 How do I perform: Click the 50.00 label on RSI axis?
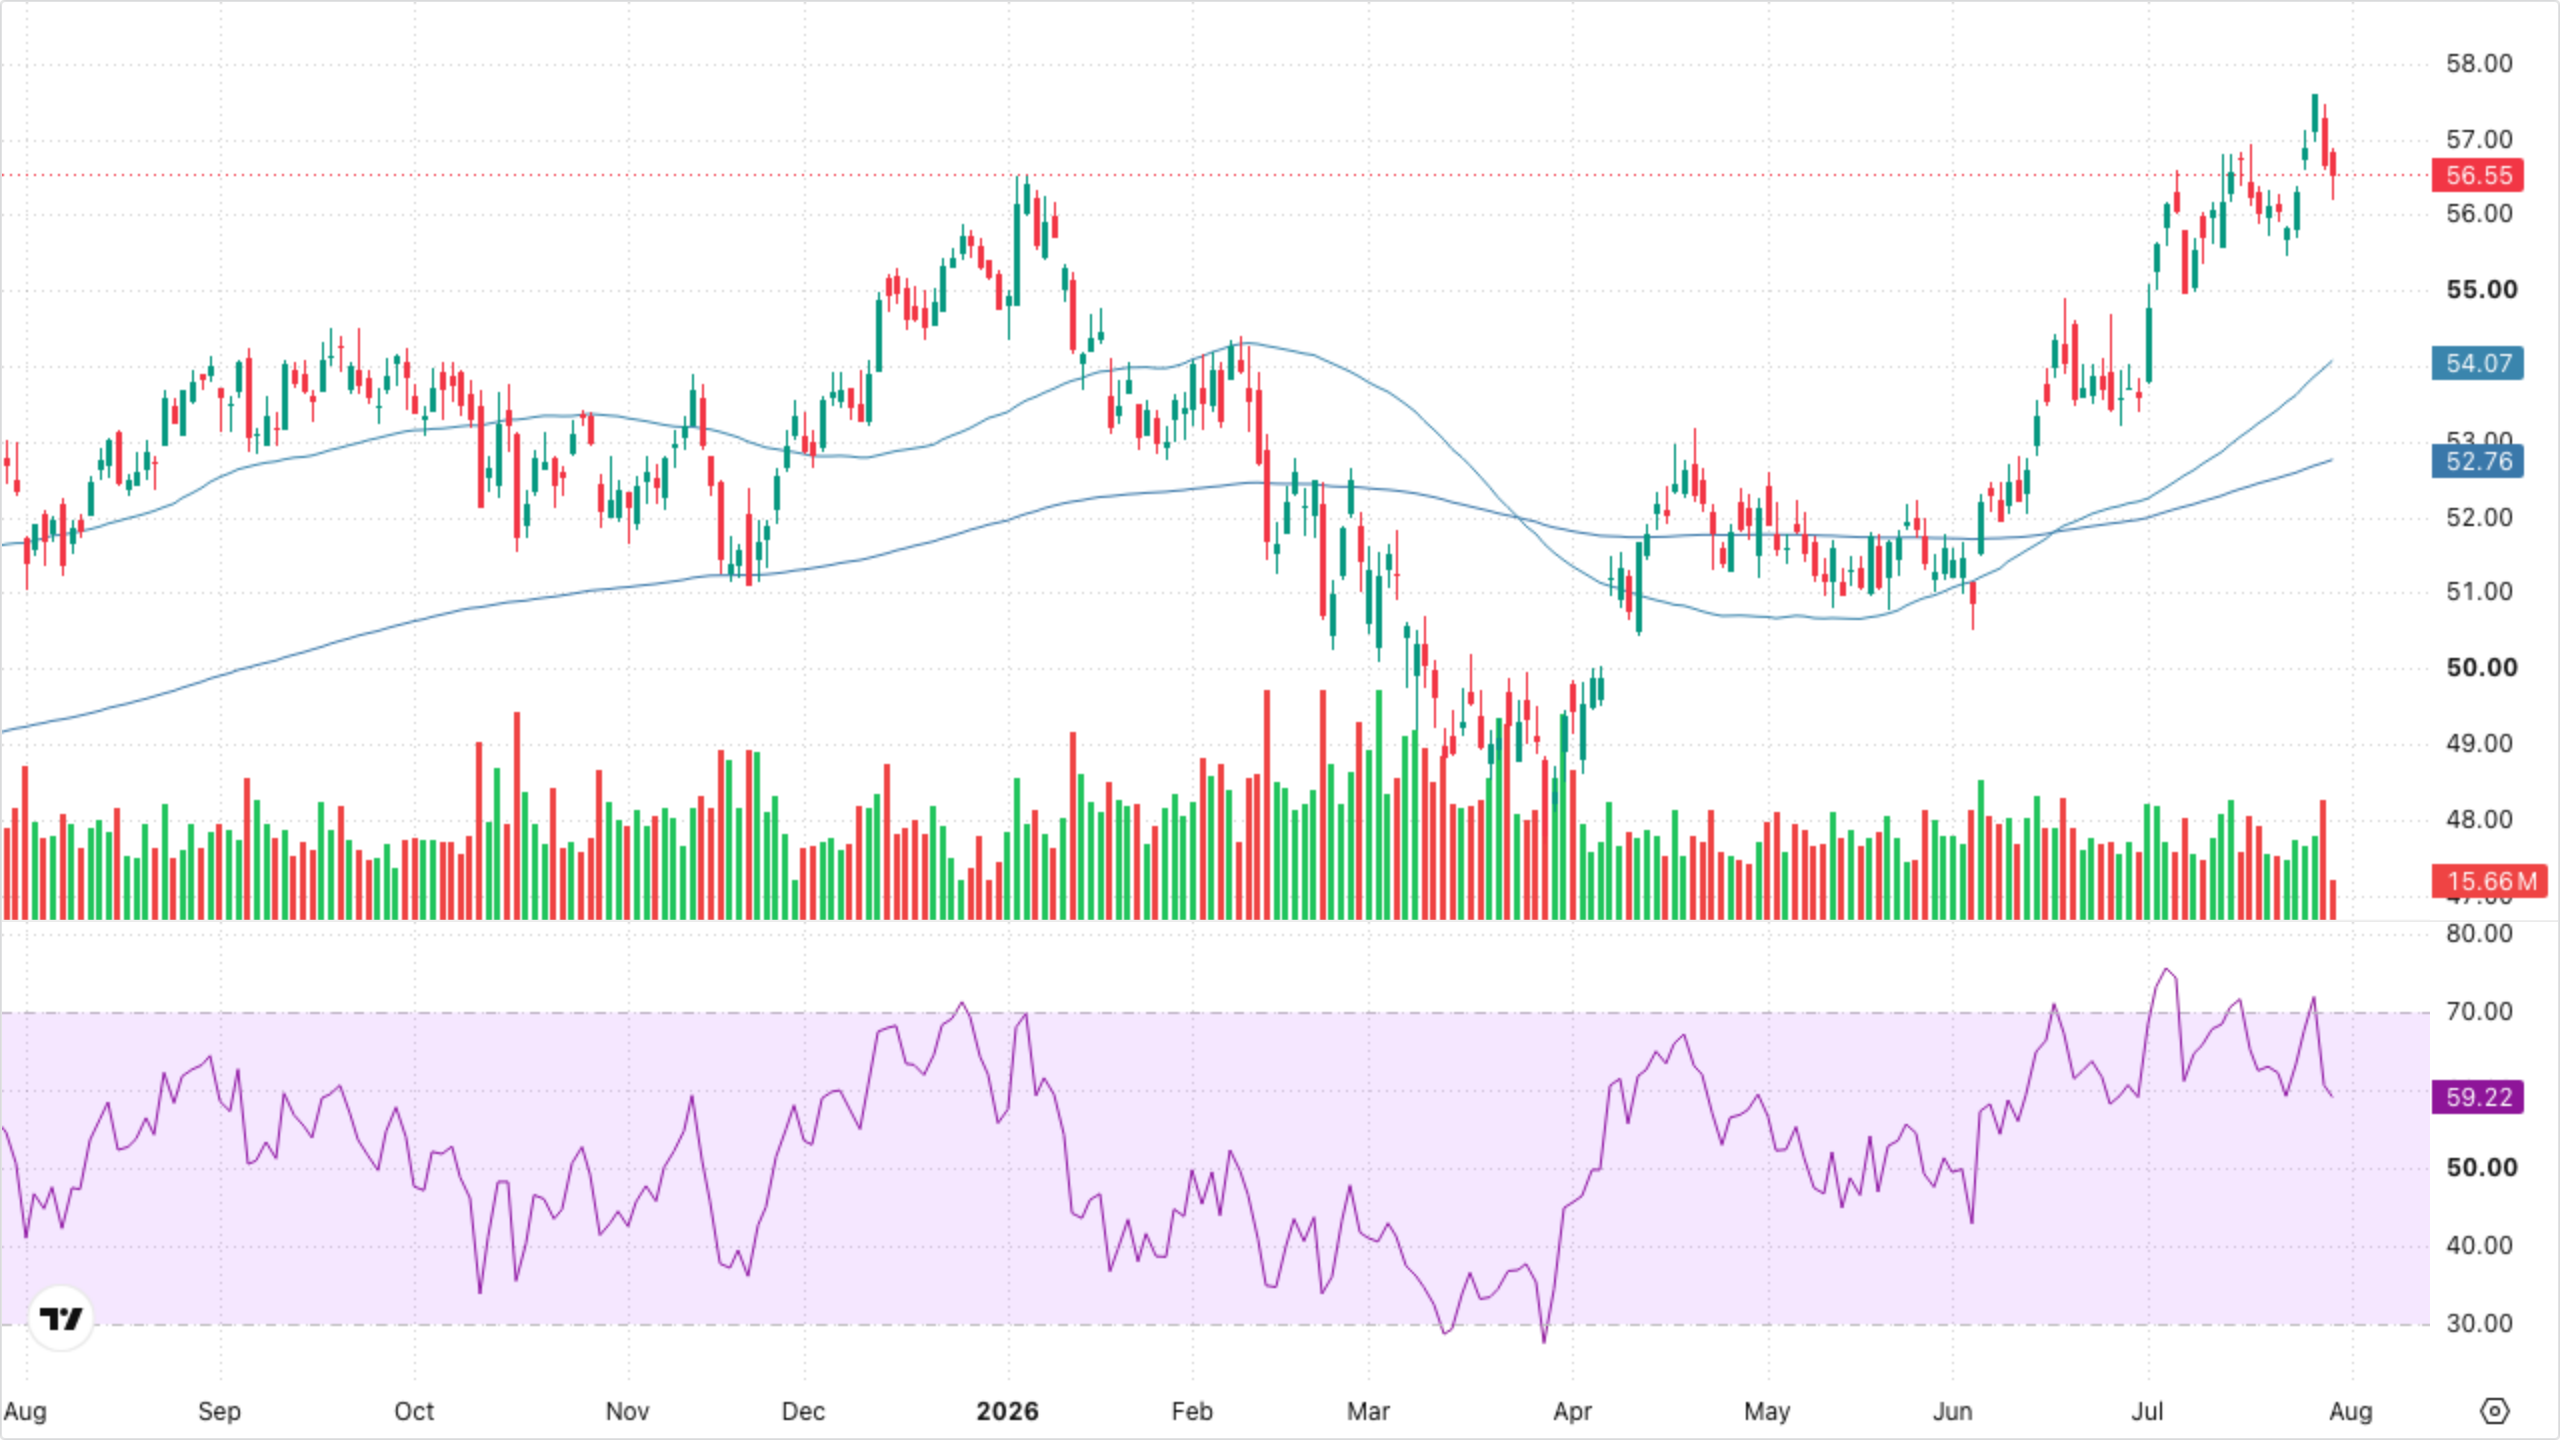click(x=2481, y=1168)
